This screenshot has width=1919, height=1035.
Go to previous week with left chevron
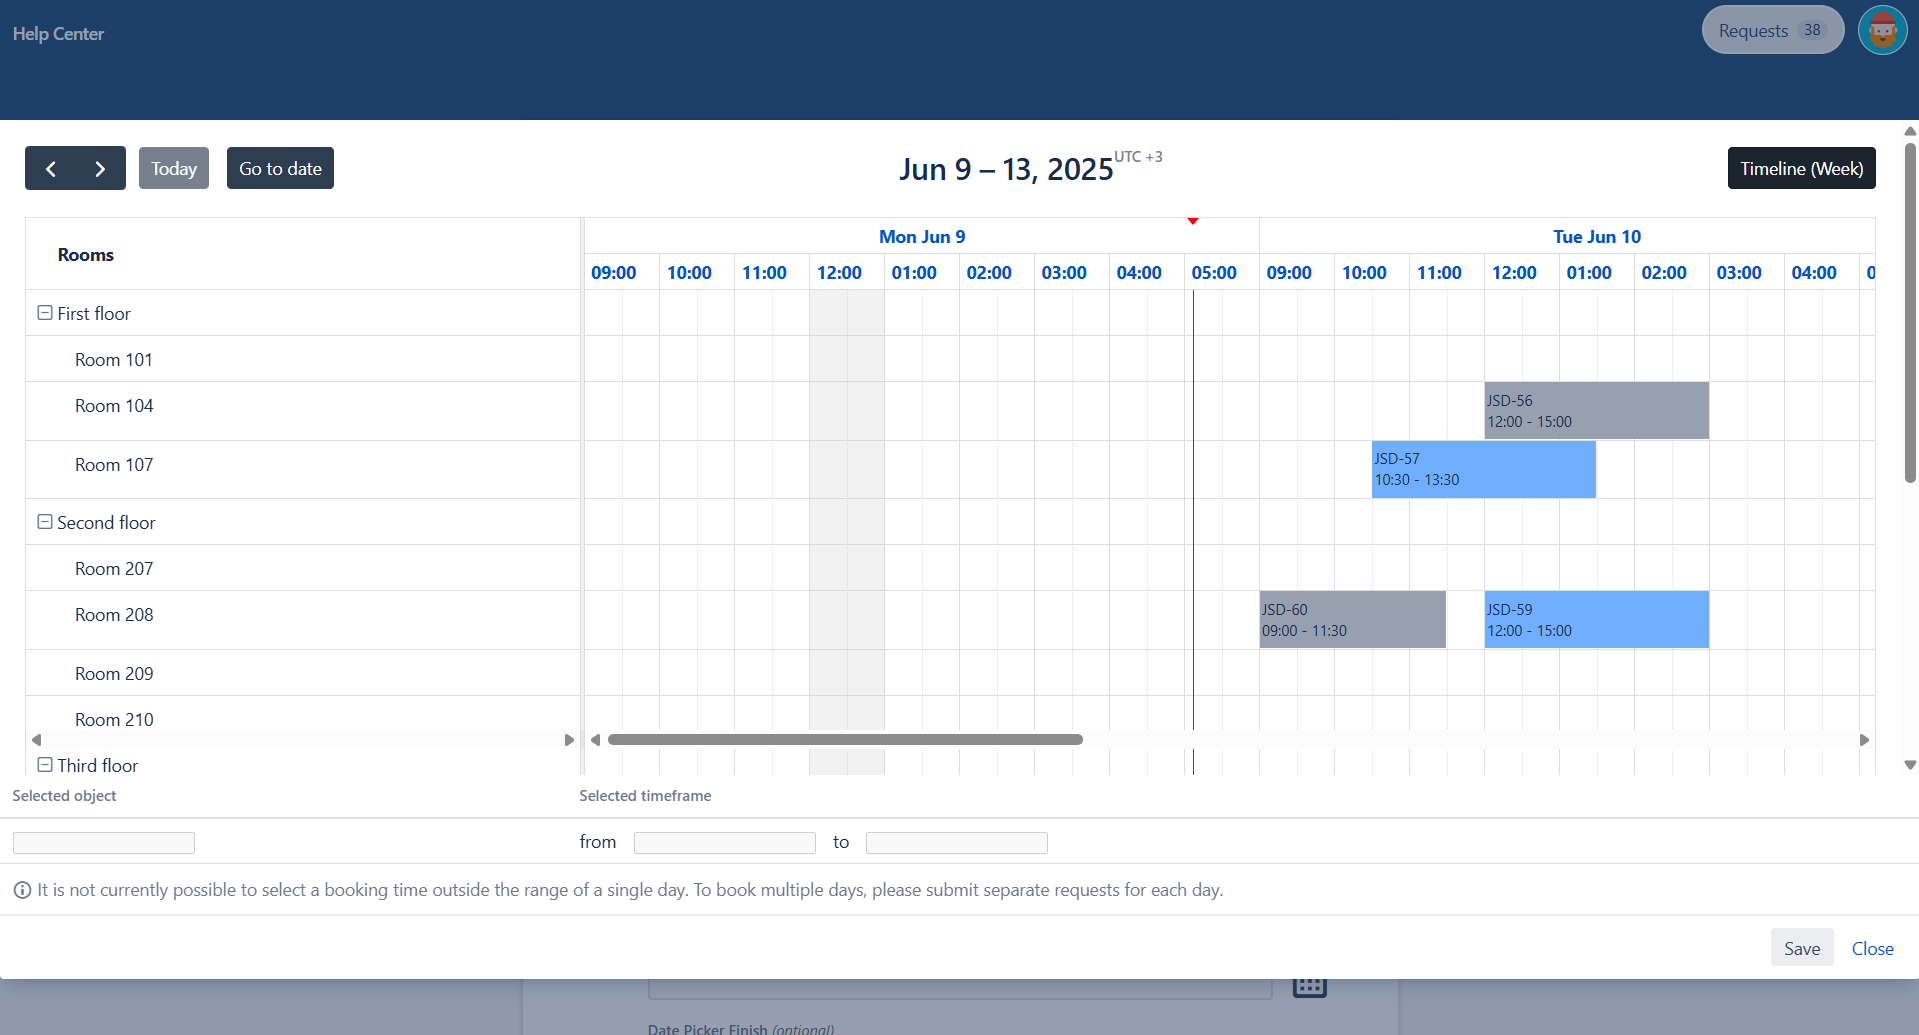(x=51, y=169)
